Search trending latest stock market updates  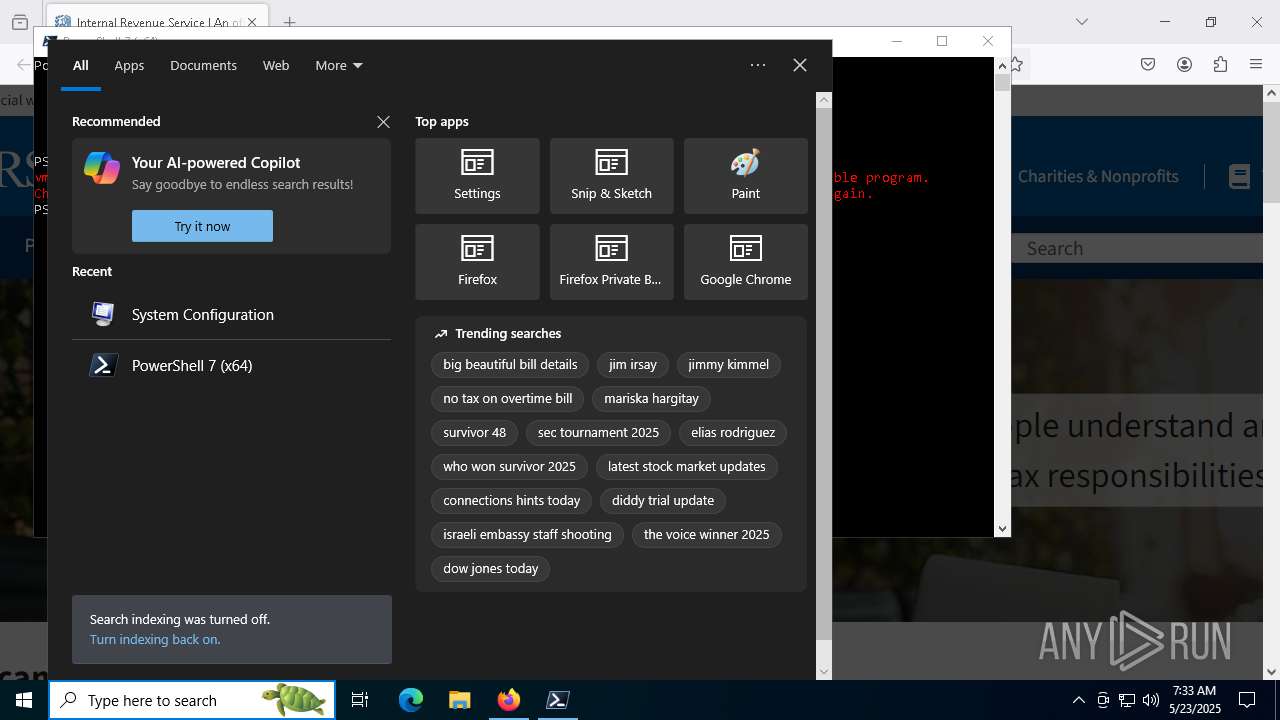(686, 467)
